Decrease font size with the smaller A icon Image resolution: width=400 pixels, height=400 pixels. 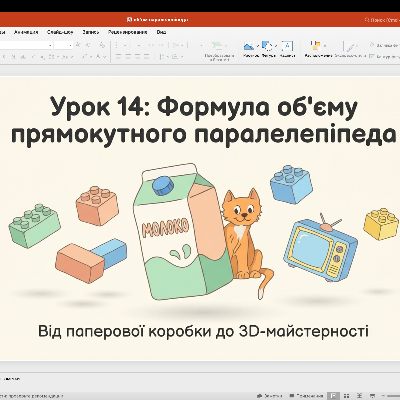(88, 45)
